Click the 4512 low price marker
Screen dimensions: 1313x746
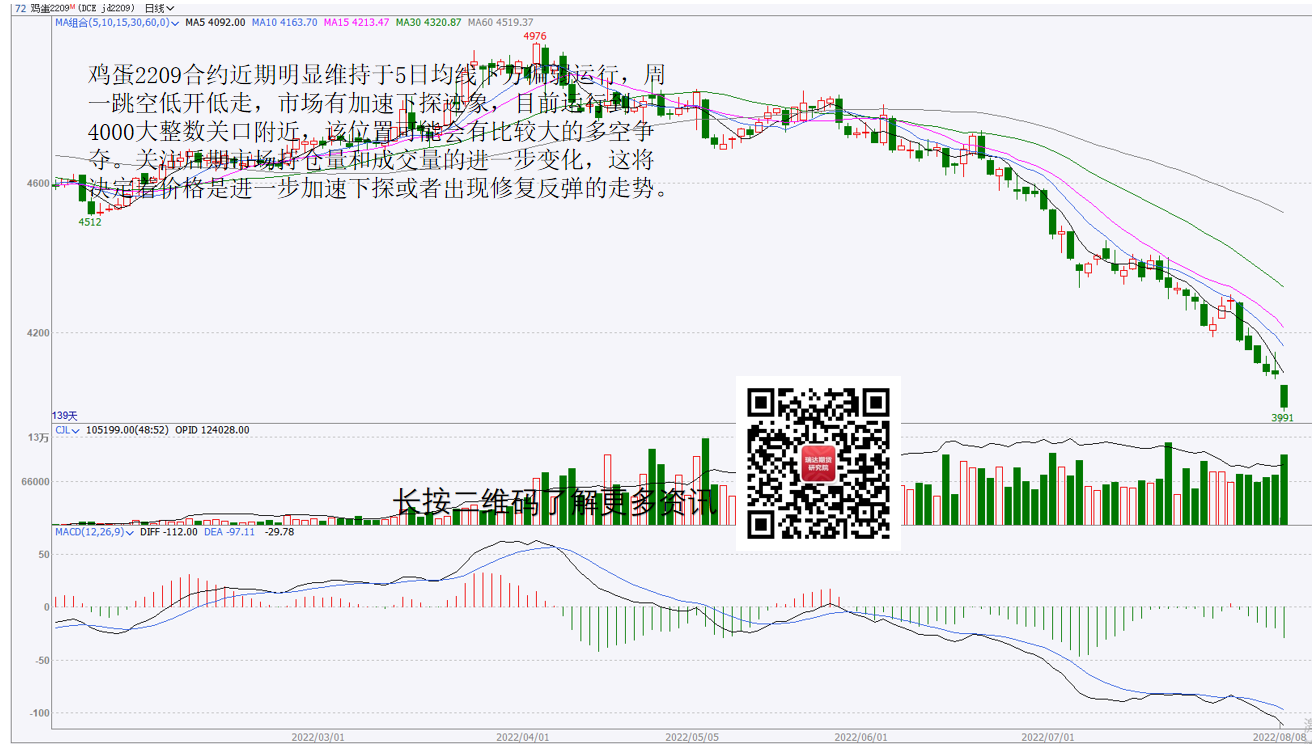click(x=90, y=222)
